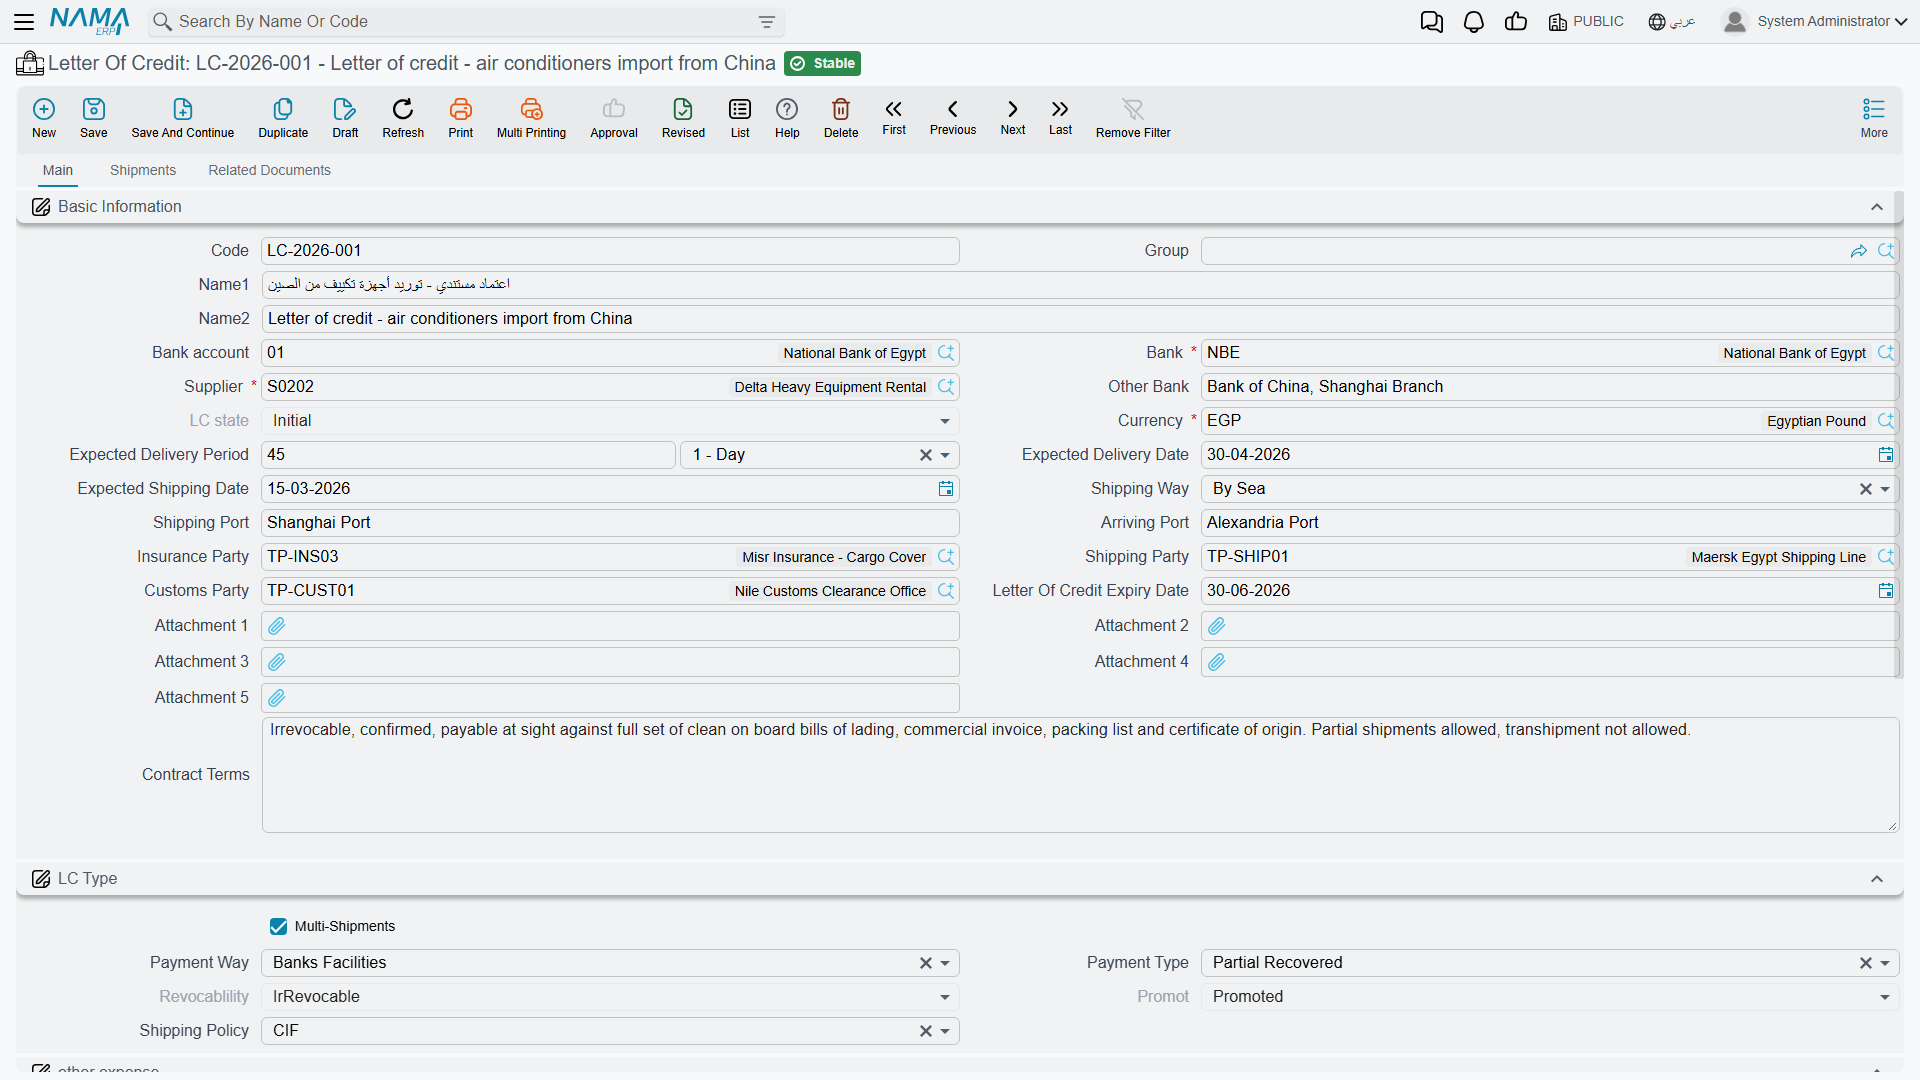Click the Shipping Port field
Screen dimensions: 1920x1080
610,523
